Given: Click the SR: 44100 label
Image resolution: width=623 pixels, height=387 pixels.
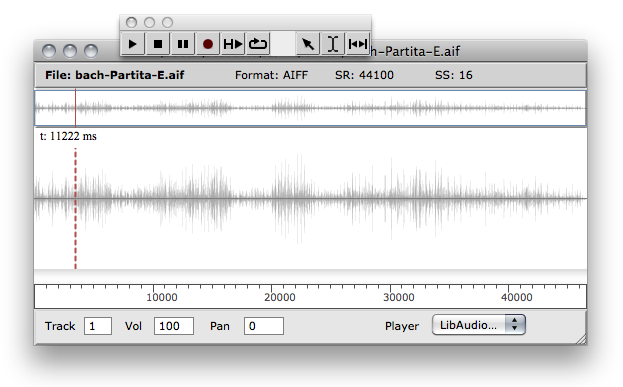Looking at the screenshot, I should pyautogui.click(x=364, y=75).
